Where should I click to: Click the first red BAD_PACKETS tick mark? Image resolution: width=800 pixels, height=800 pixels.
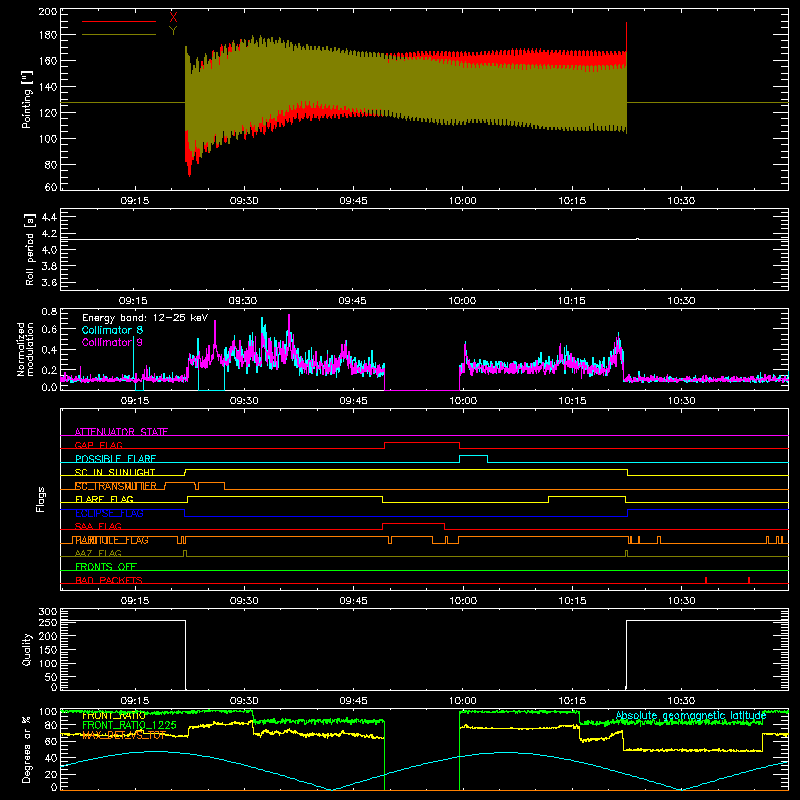(706, 580)
